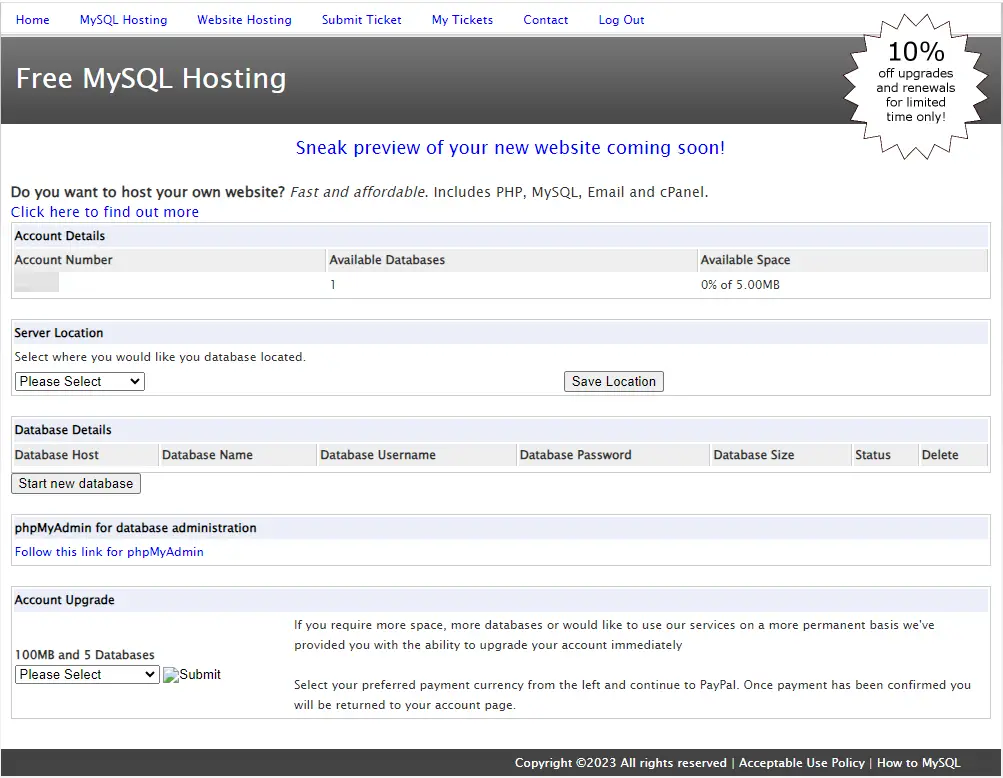Open the payment currency dropdown
The image size is (1003, 778).
tap(88, 674)
